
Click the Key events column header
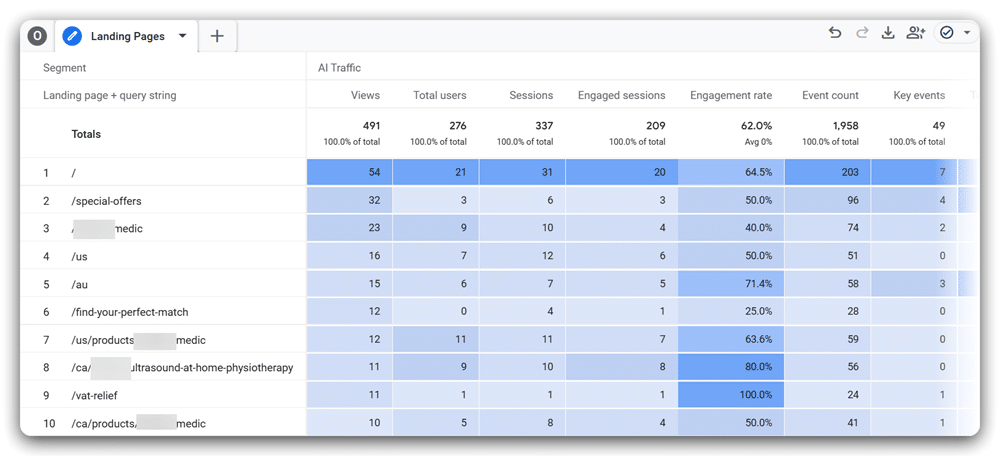pos(919,96)
